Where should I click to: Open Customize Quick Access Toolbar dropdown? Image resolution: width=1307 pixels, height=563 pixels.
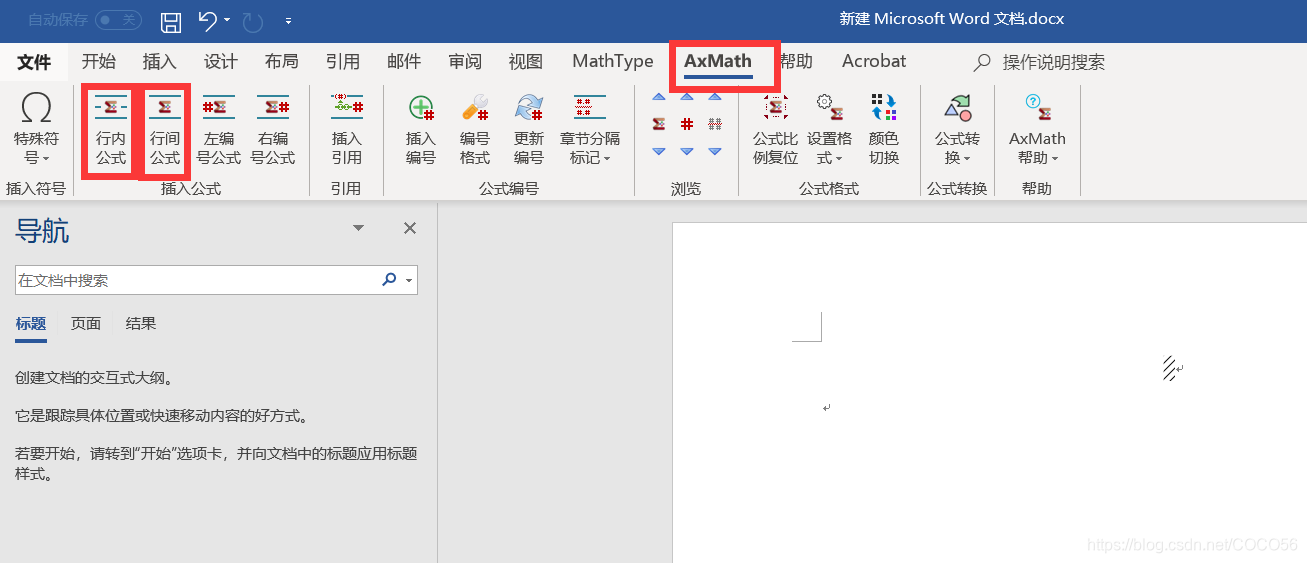tap(289, 20)
